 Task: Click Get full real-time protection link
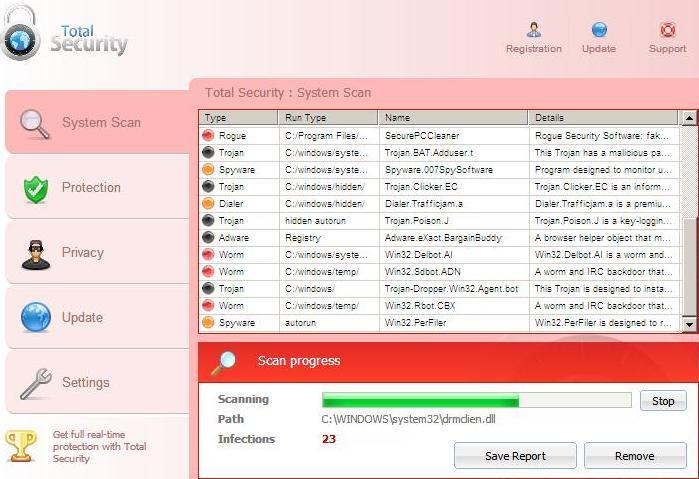(x=99, y=446)
